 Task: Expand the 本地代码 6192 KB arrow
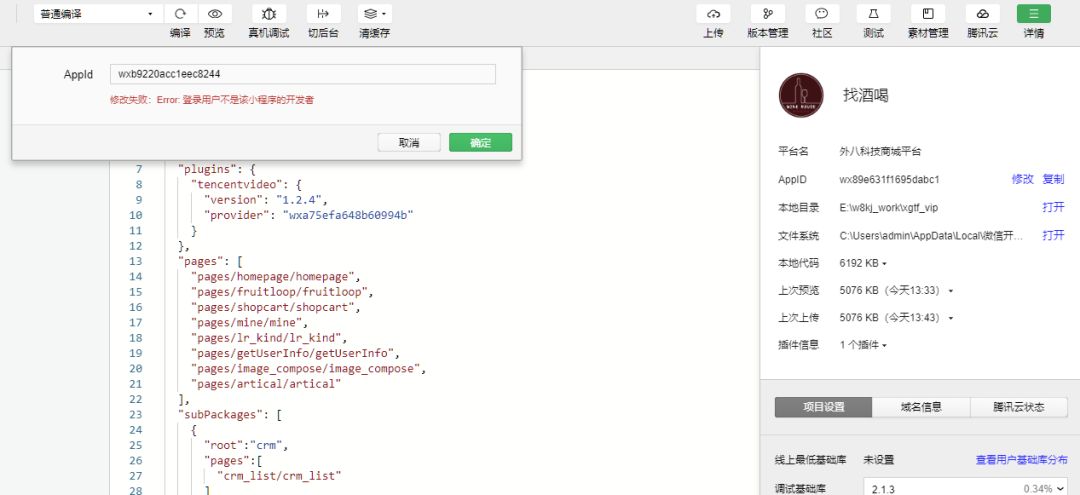[x=884, y=264]
